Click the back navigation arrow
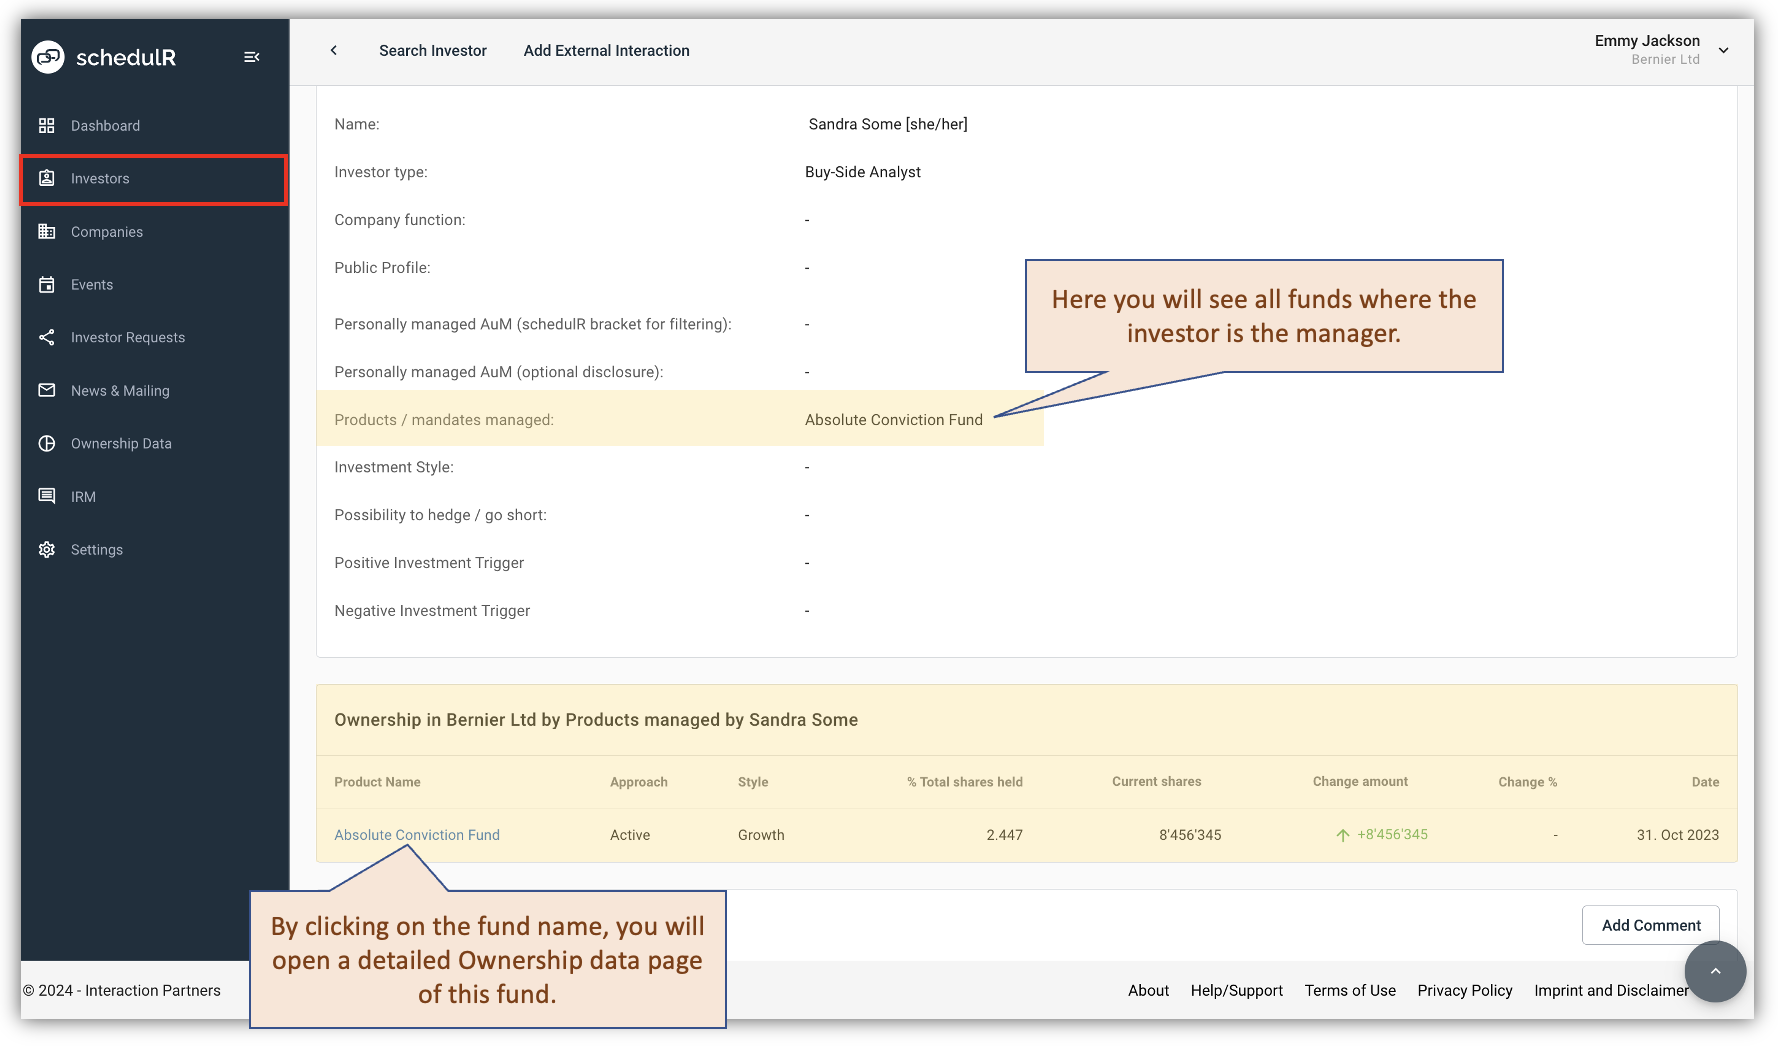Screen dimensions: 1778x1046 click(x=334, y=49)
